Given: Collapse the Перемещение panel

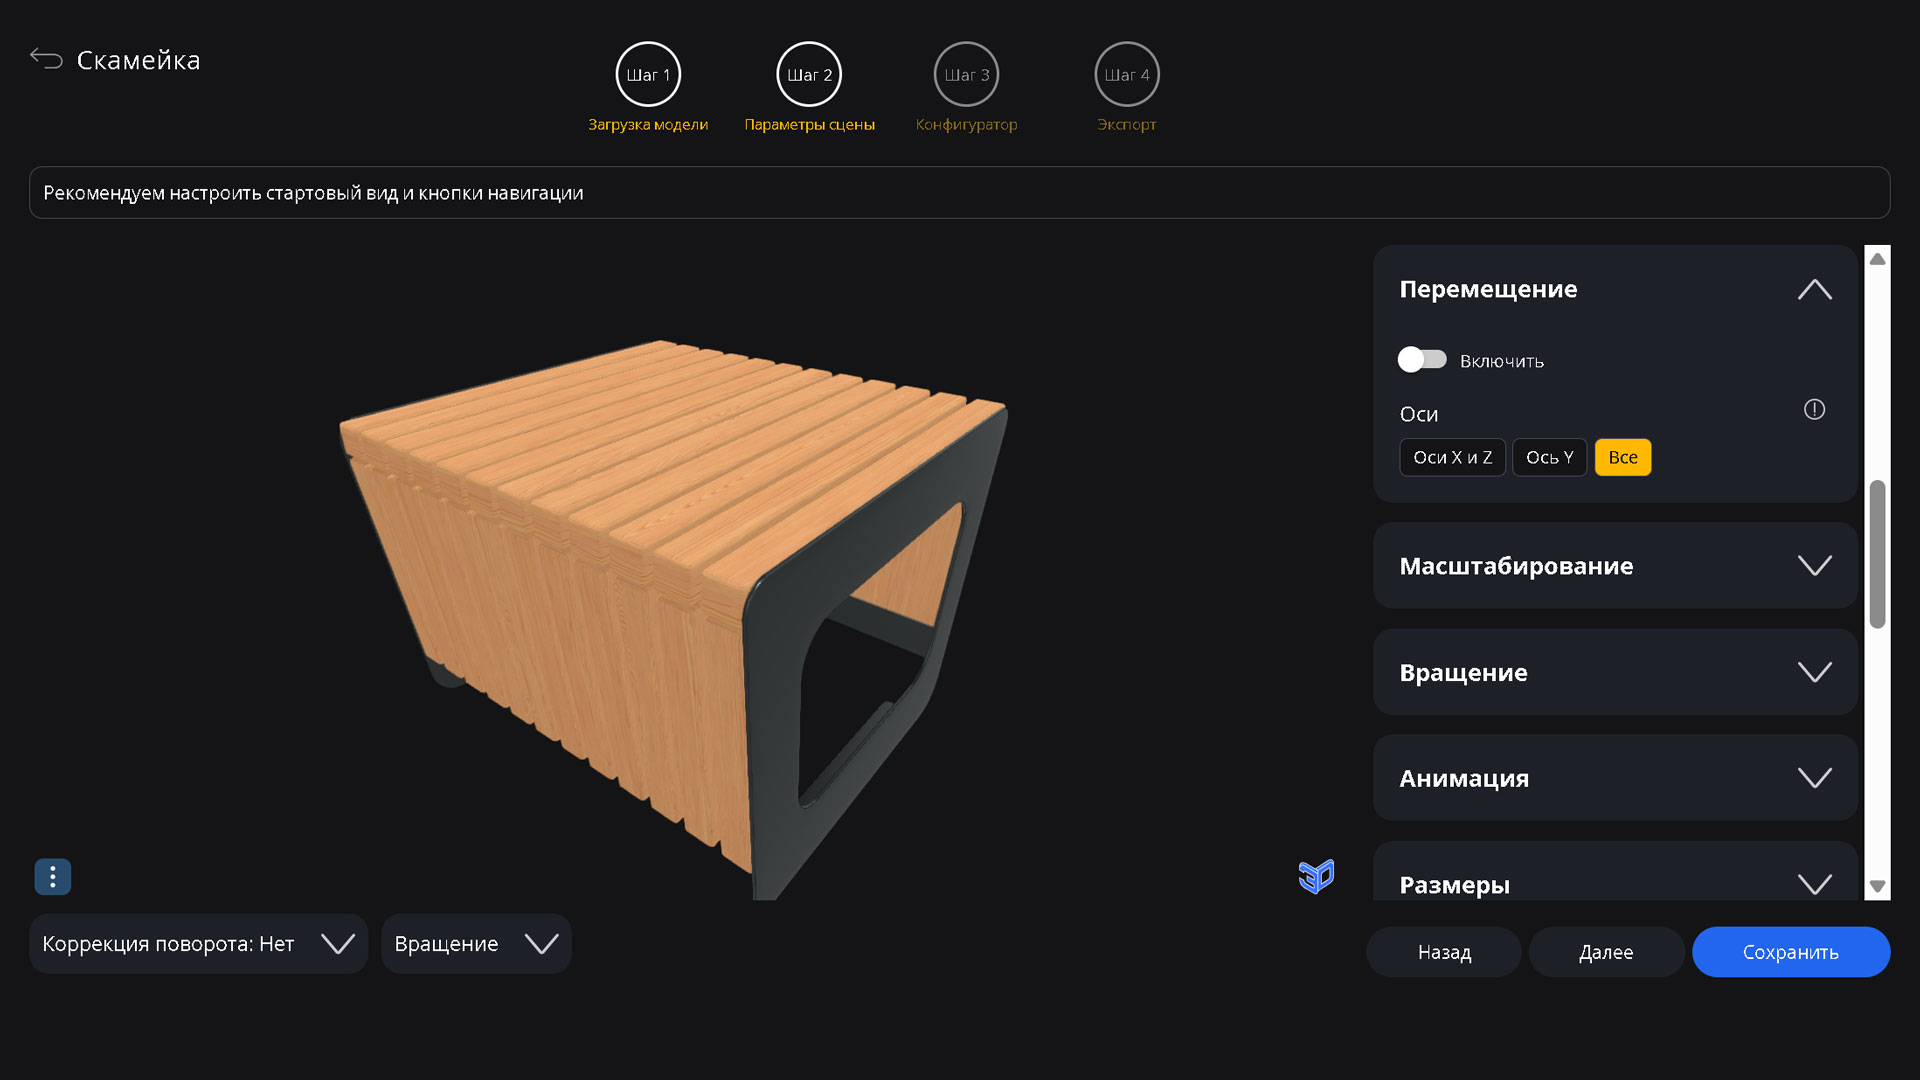Looking at the screenshot, I should click(x=1815, y=289).
